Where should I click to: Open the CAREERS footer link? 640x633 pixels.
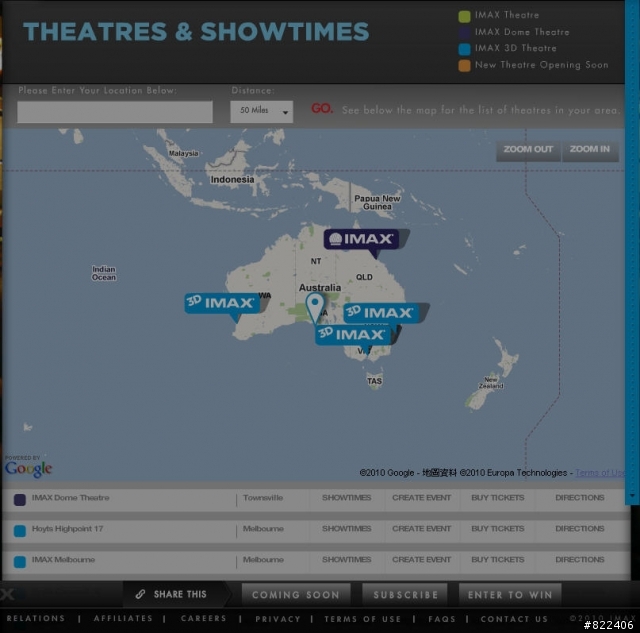[203, 618]
